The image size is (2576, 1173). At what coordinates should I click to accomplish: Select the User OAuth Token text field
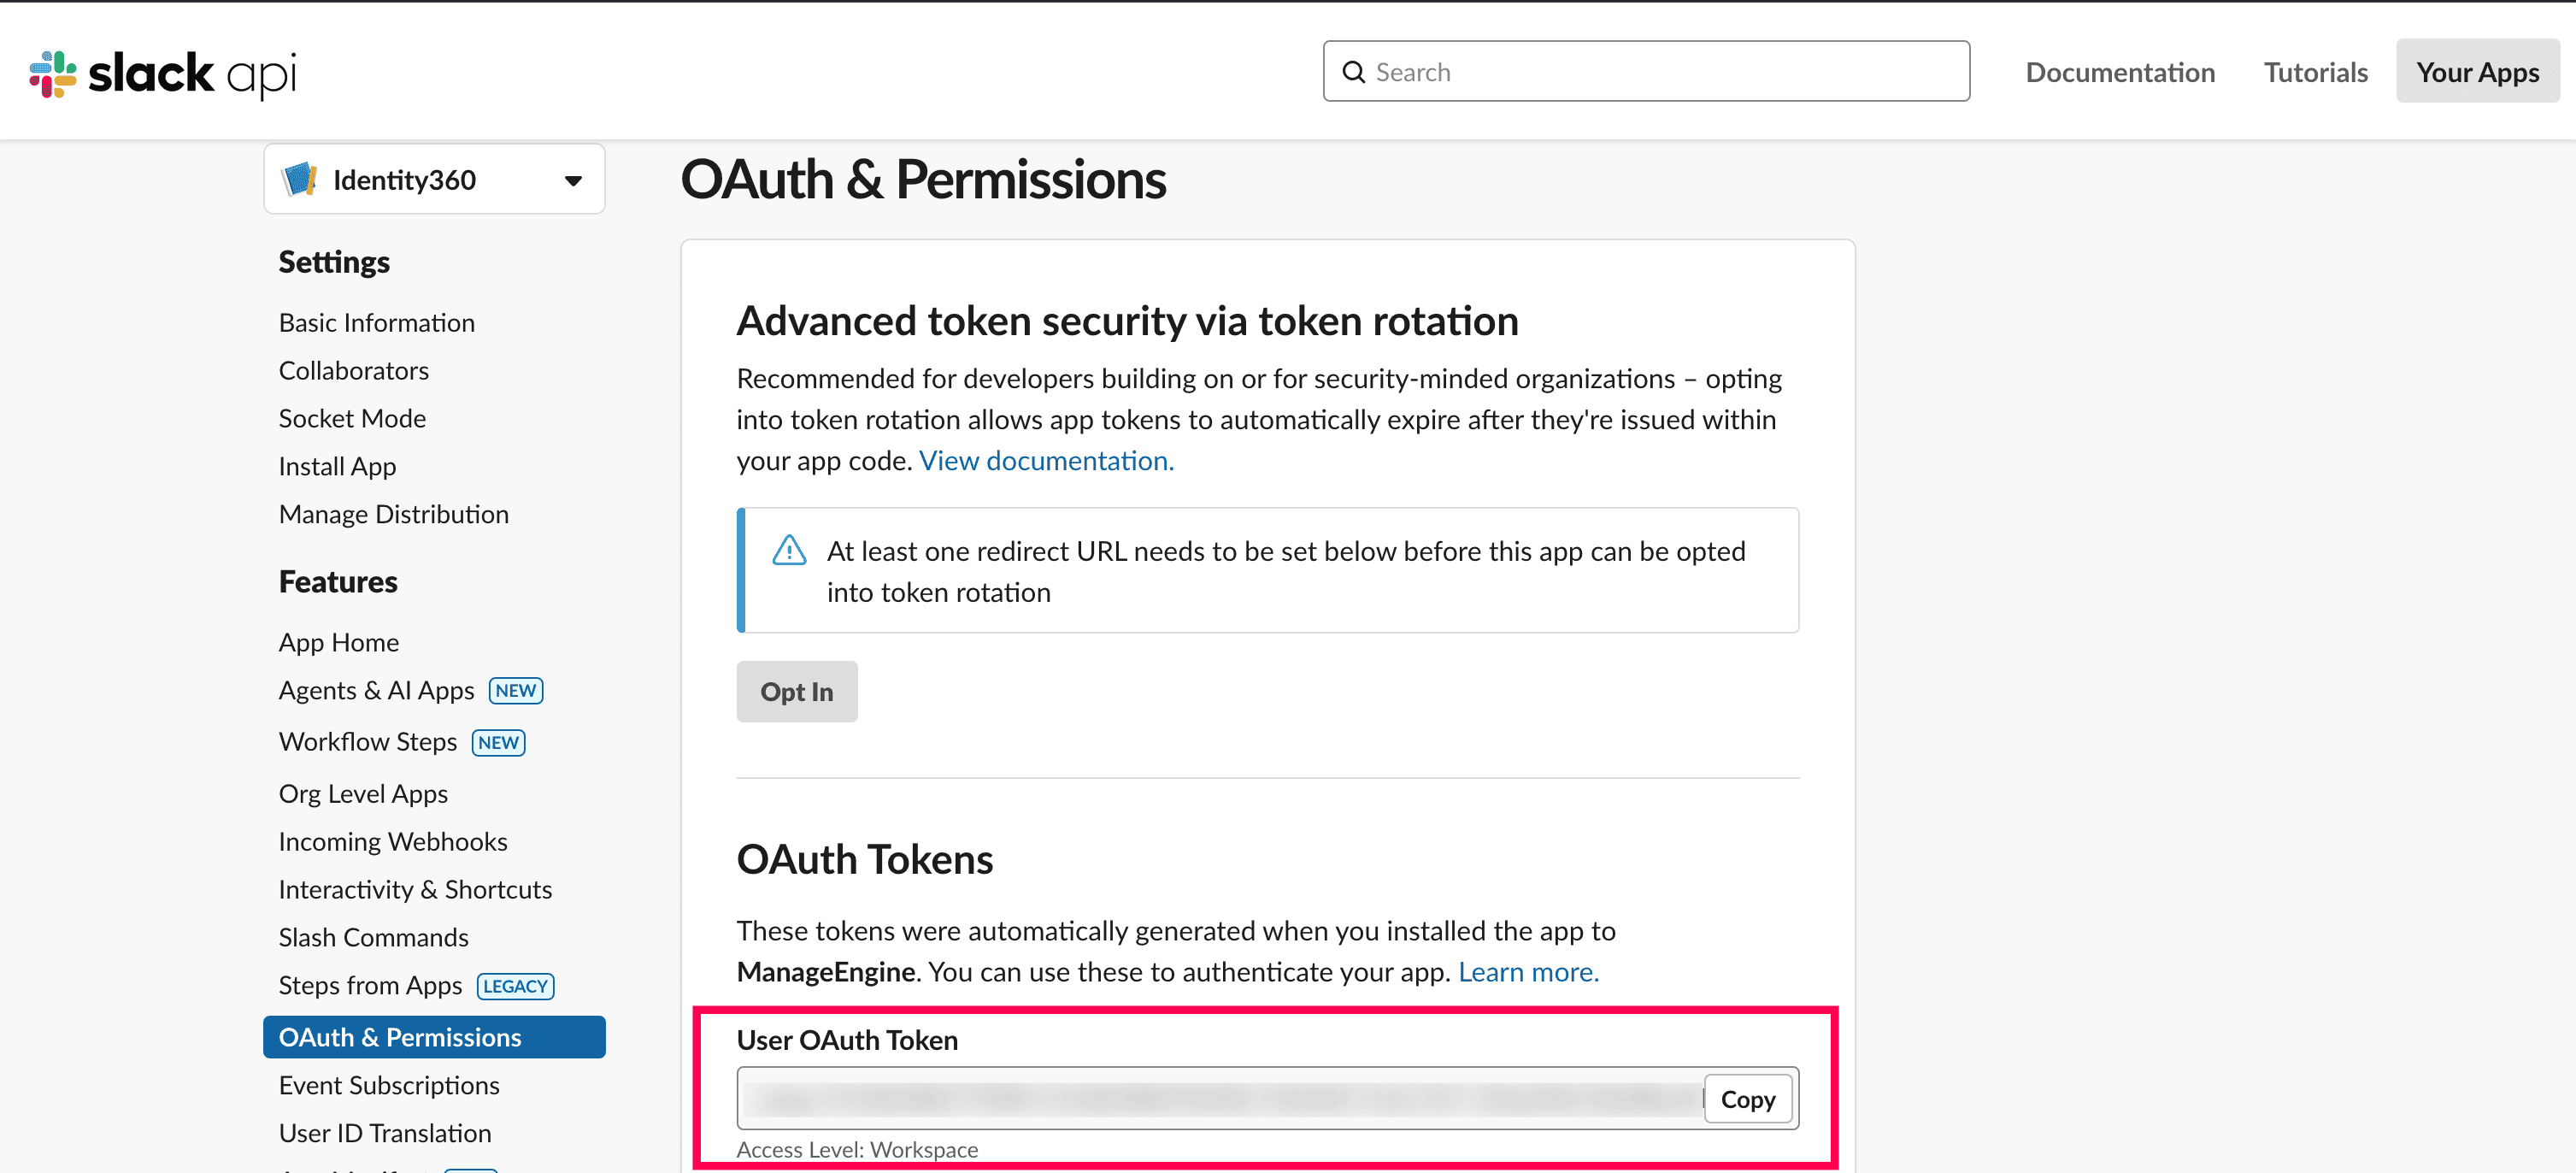(x=1220, y=1099)
